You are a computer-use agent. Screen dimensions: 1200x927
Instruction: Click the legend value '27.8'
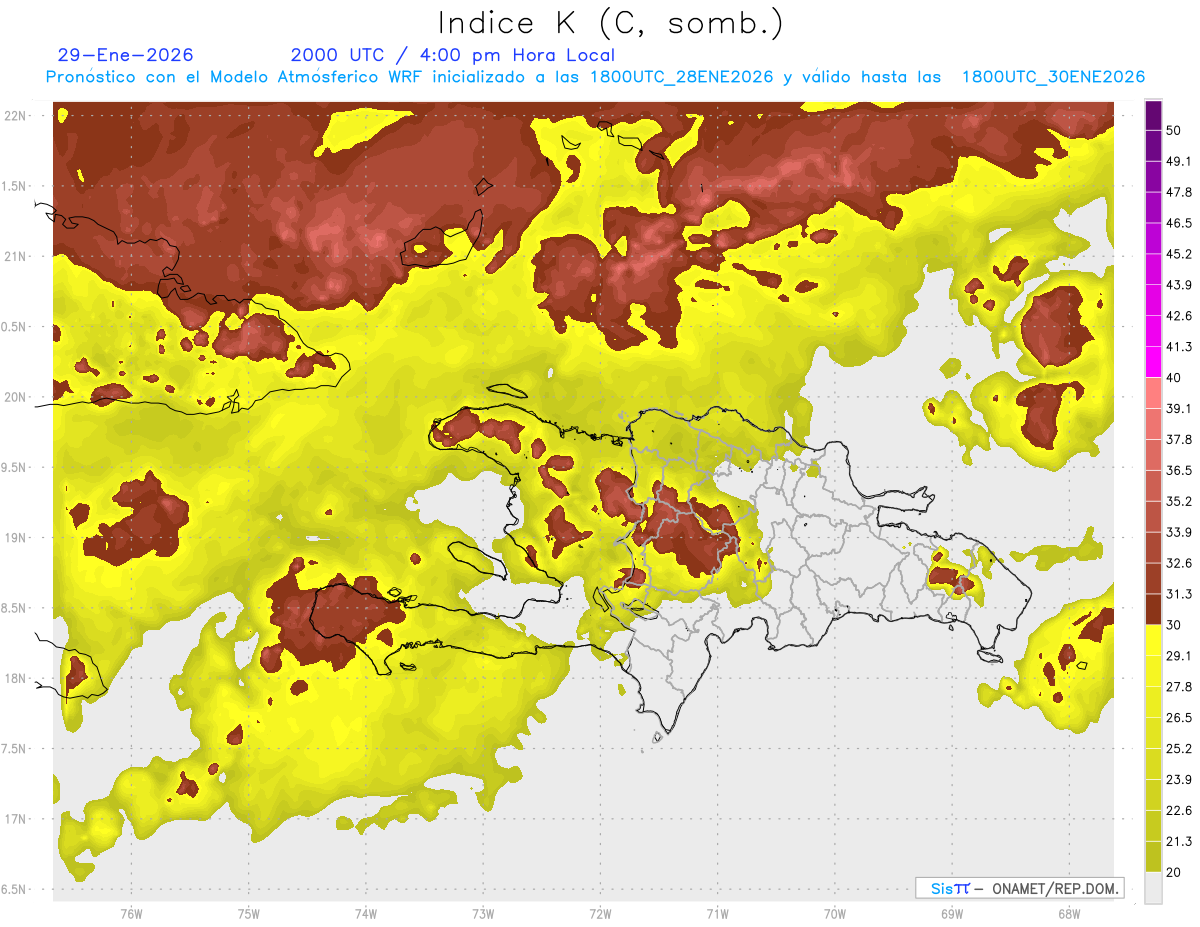click(x=1179, y=687)
